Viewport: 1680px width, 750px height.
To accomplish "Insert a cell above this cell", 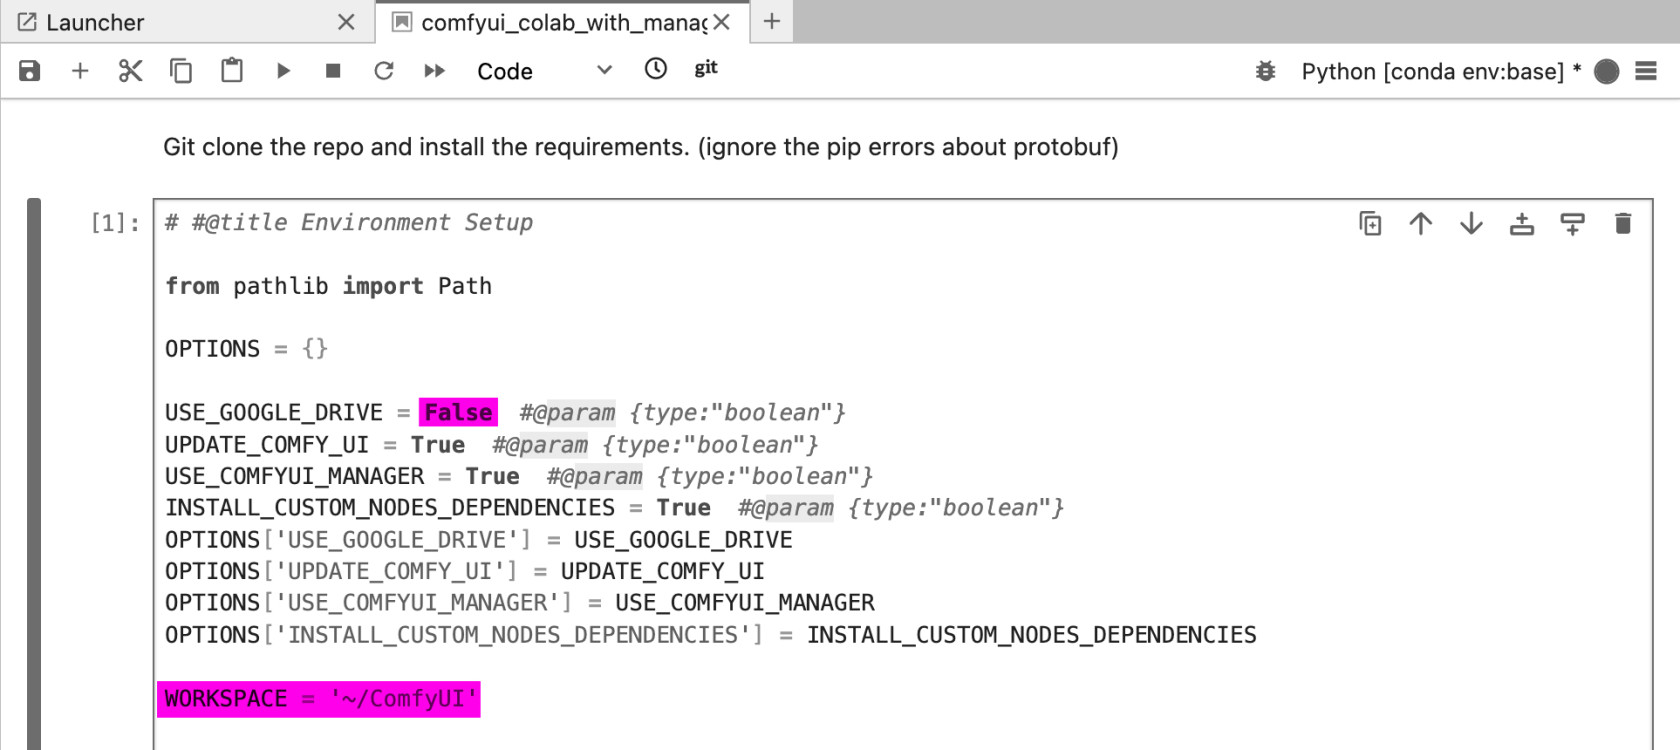I will (x=1522, y=224).
